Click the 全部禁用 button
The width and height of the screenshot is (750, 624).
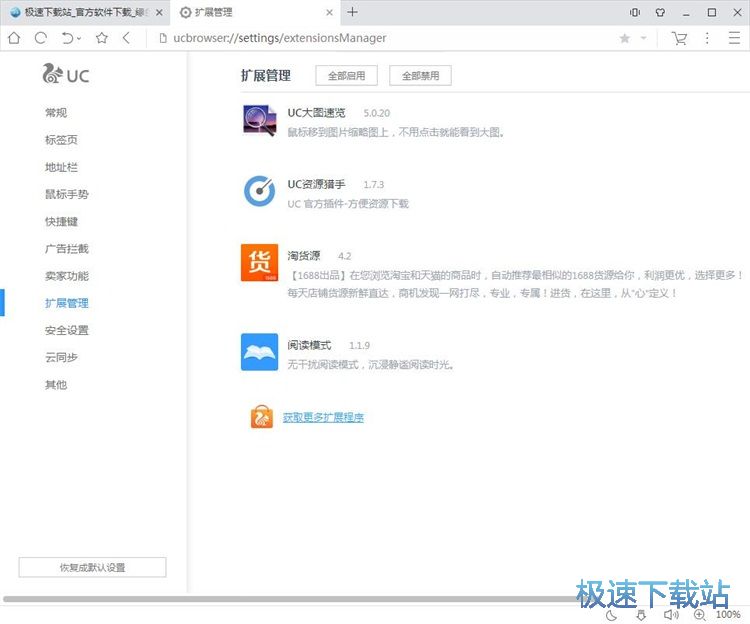(x=420, y=76)
